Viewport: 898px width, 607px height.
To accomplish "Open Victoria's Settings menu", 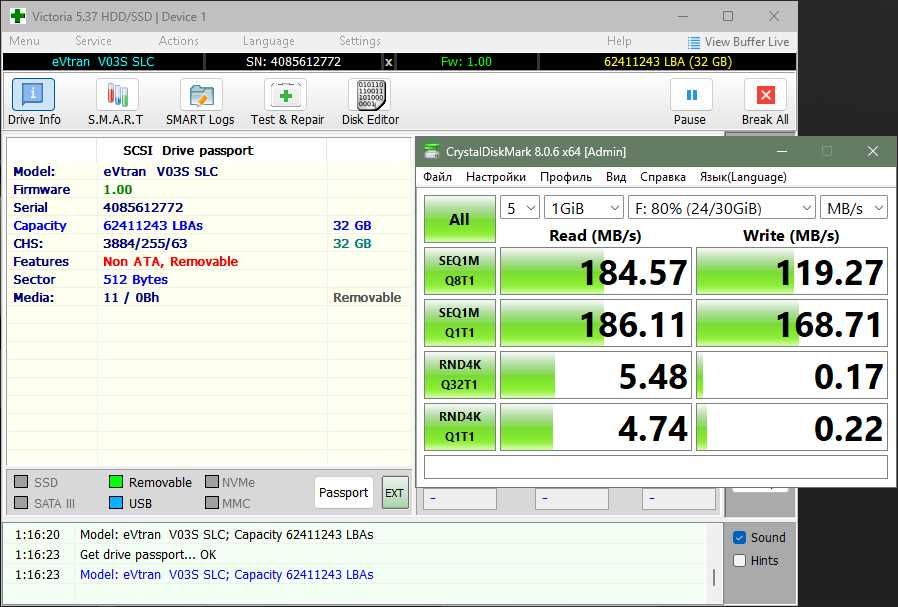I will (x=360, y=41).
